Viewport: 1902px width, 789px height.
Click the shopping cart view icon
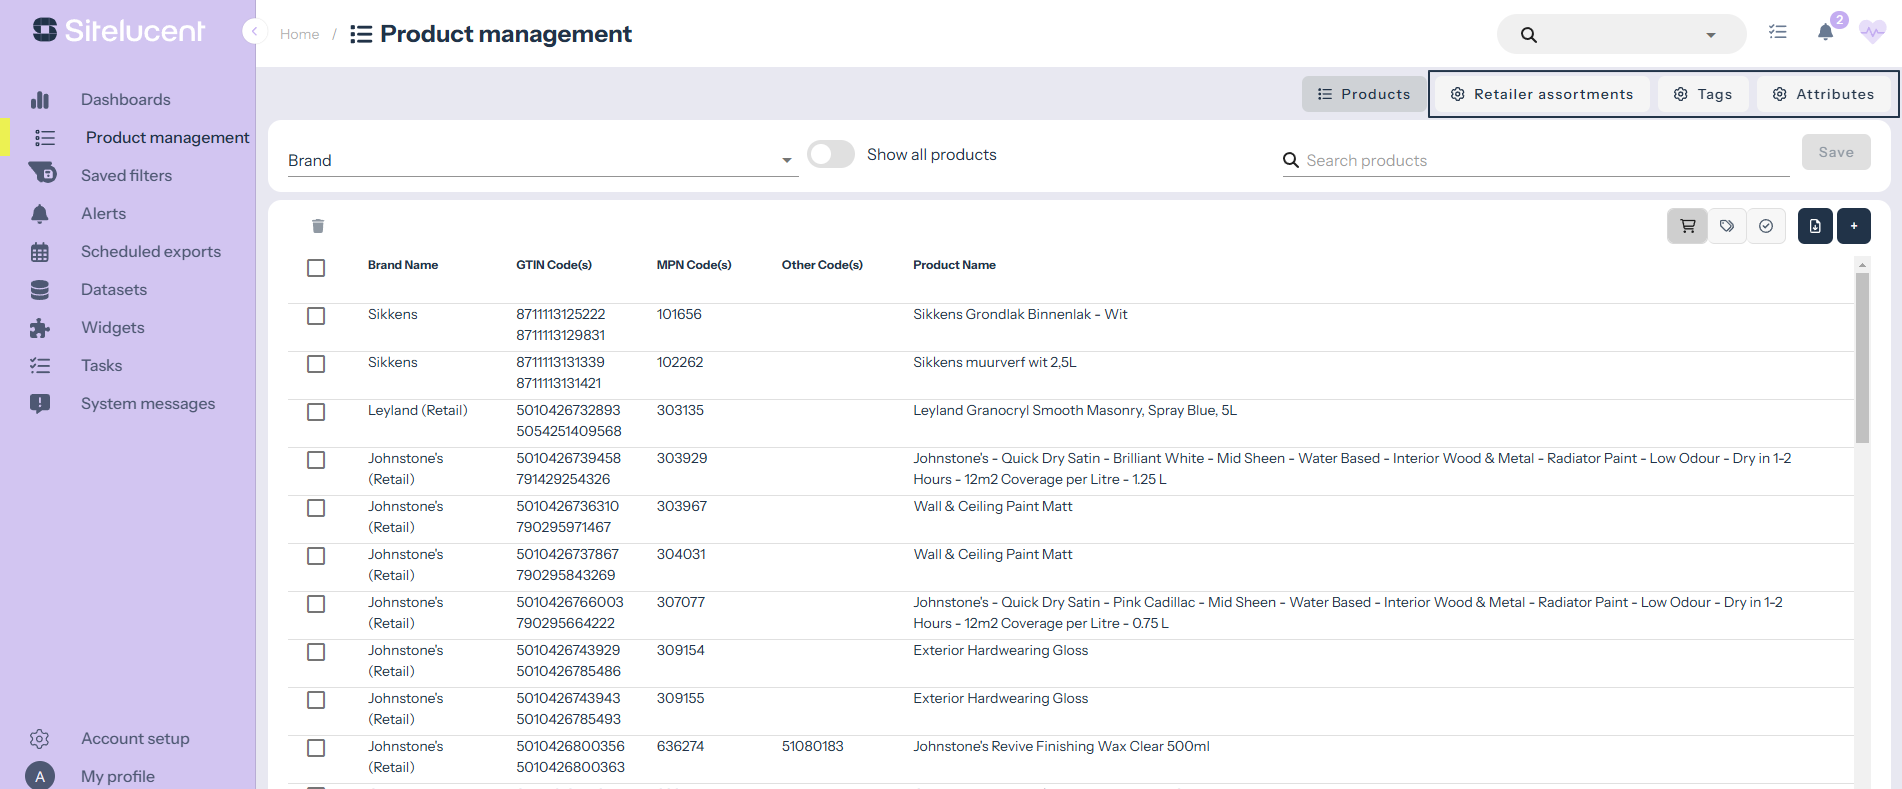point(1687,226)
